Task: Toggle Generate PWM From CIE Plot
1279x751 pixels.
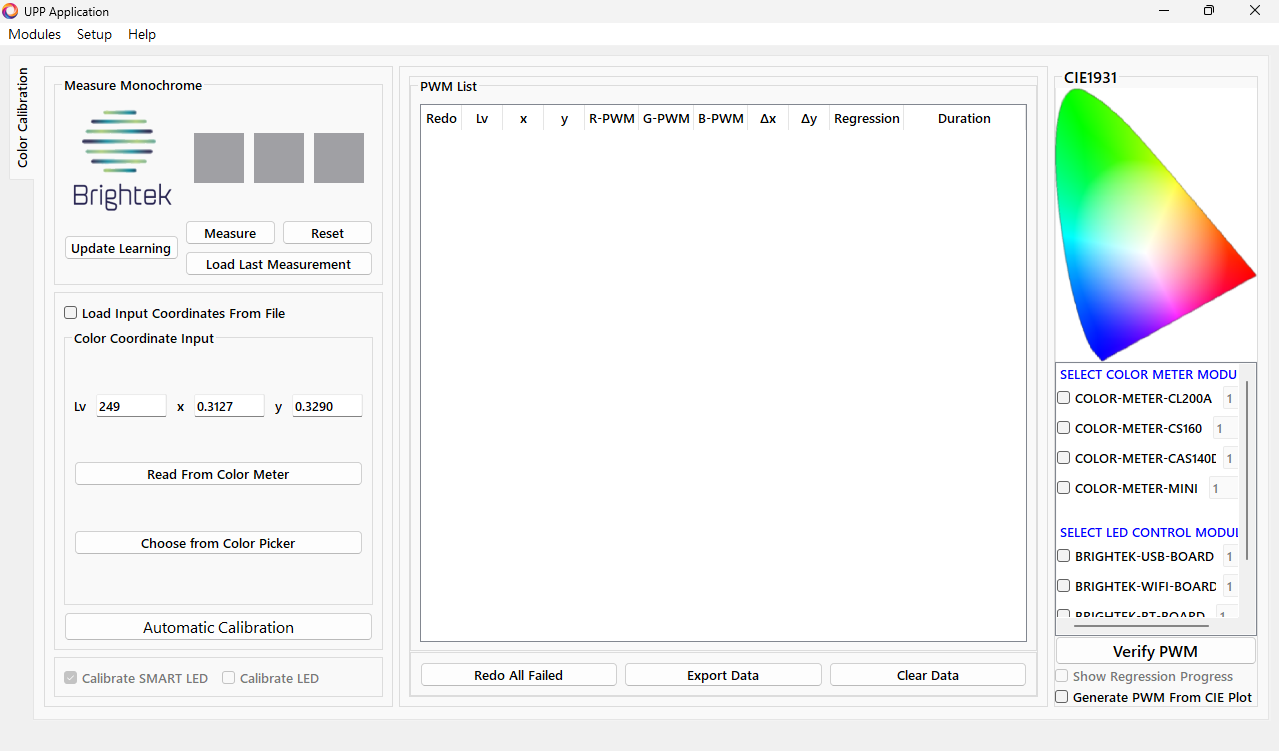Action: (x=1062, y=697)
